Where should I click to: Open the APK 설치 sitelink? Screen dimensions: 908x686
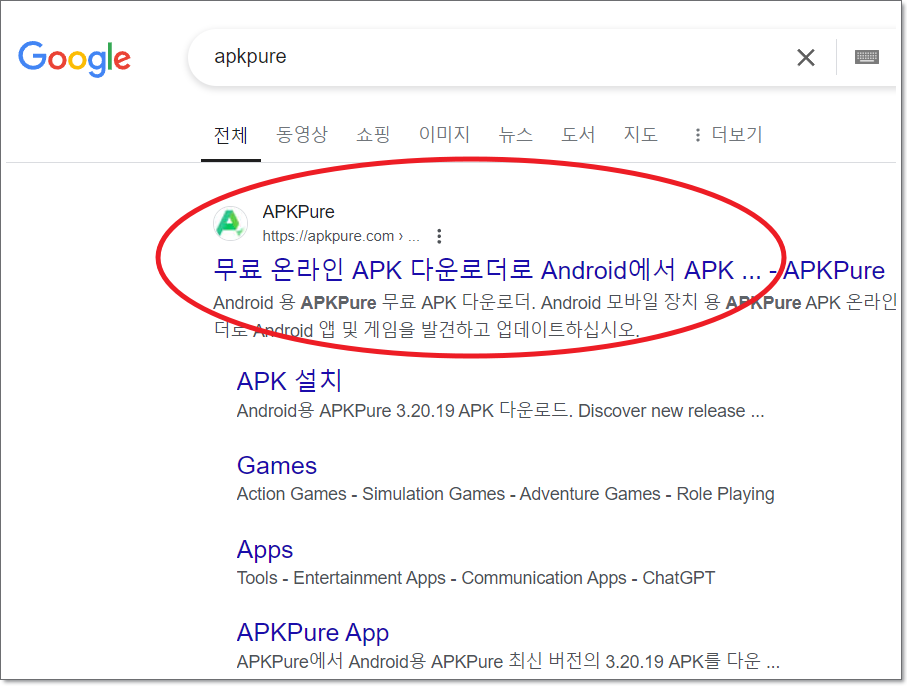tap(290, 381)
